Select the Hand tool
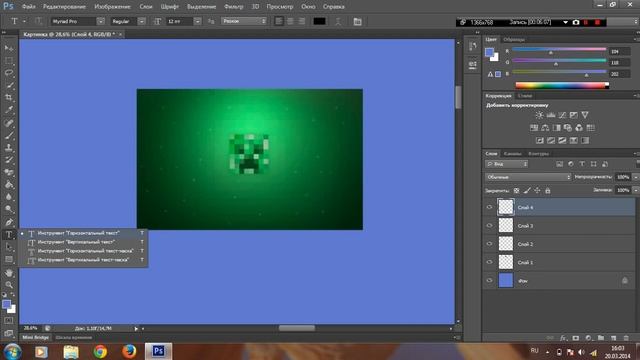This screenshot has width=640, height=360. [x=9, y=272]
